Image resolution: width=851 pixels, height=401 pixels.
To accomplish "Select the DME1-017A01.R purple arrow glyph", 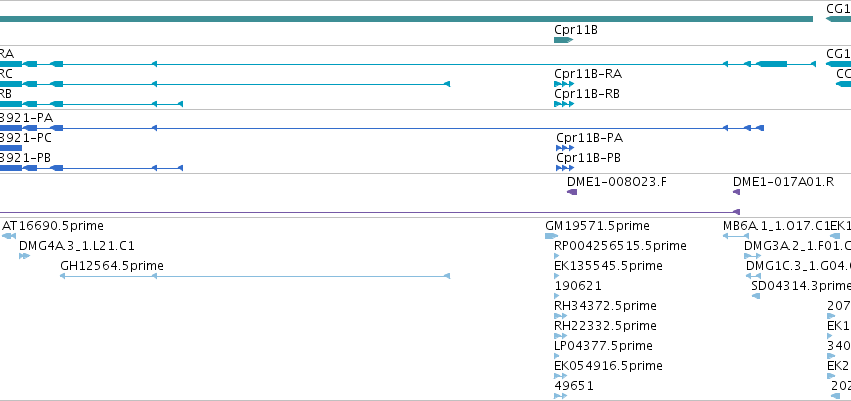I will click(x=736, y=192).
